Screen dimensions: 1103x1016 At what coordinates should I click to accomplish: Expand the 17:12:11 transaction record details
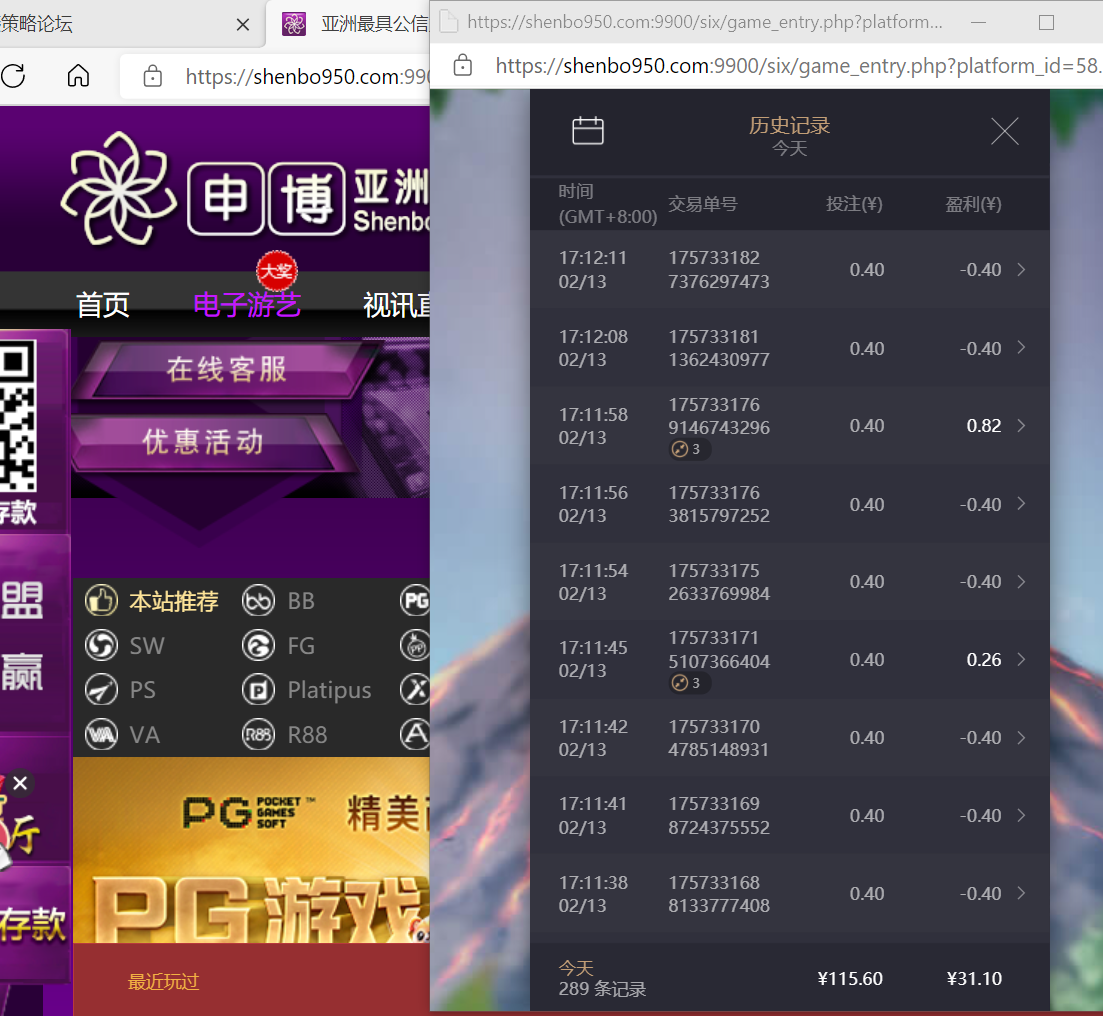pos(1022,269)
